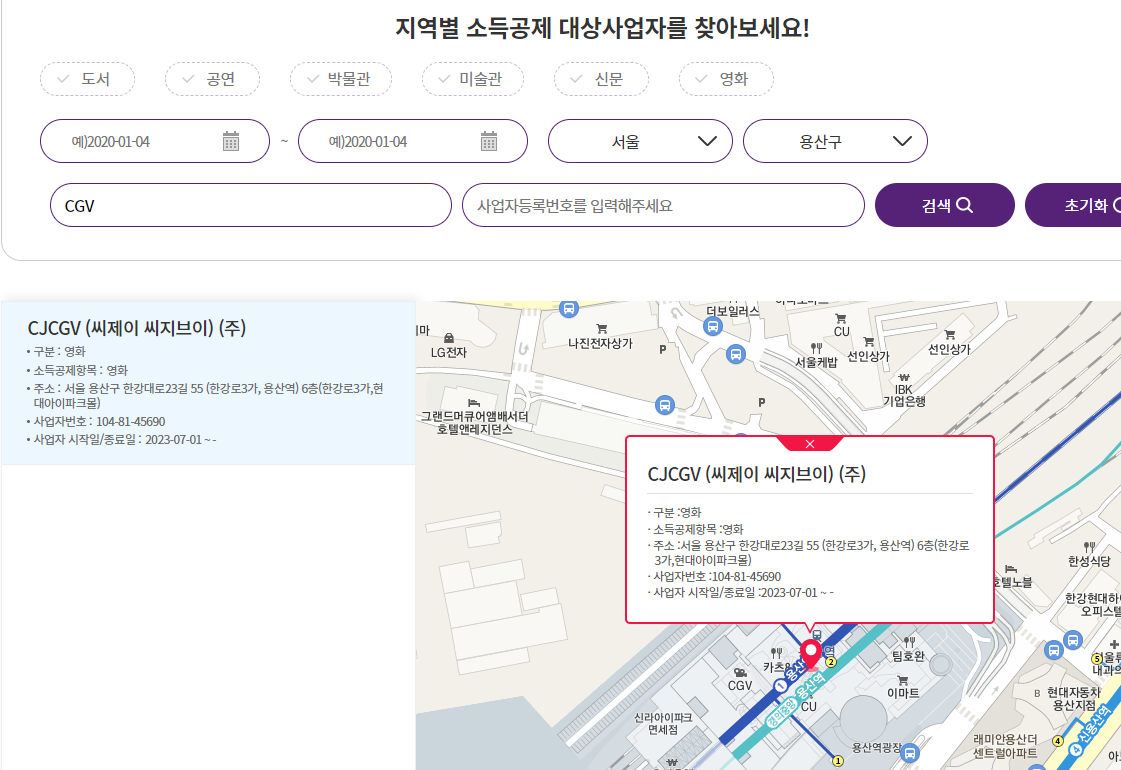Open the 서울 region dropdown
1121x770 pixels.
click(639, 141)
